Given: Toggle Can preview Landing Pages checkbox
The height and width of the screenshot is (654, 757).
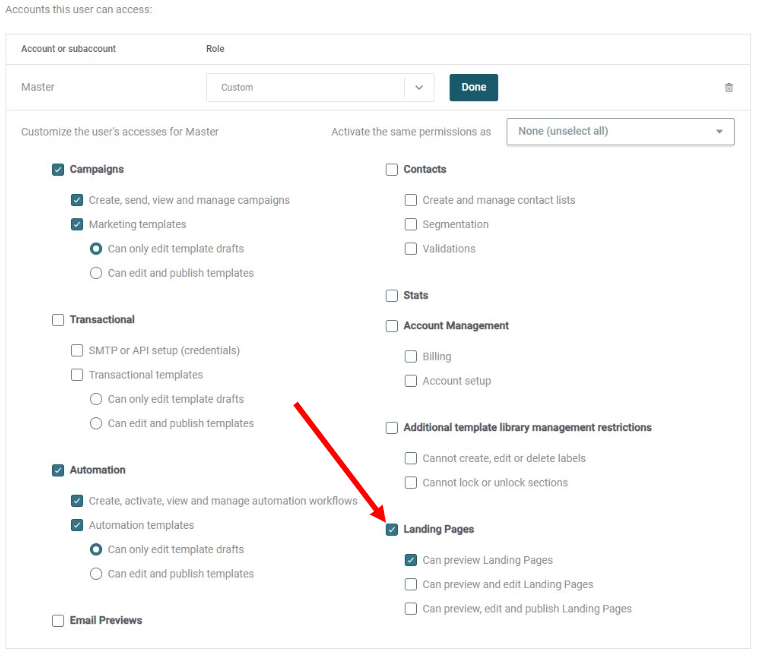Looking at the screenshot, I should click(411, 560).
